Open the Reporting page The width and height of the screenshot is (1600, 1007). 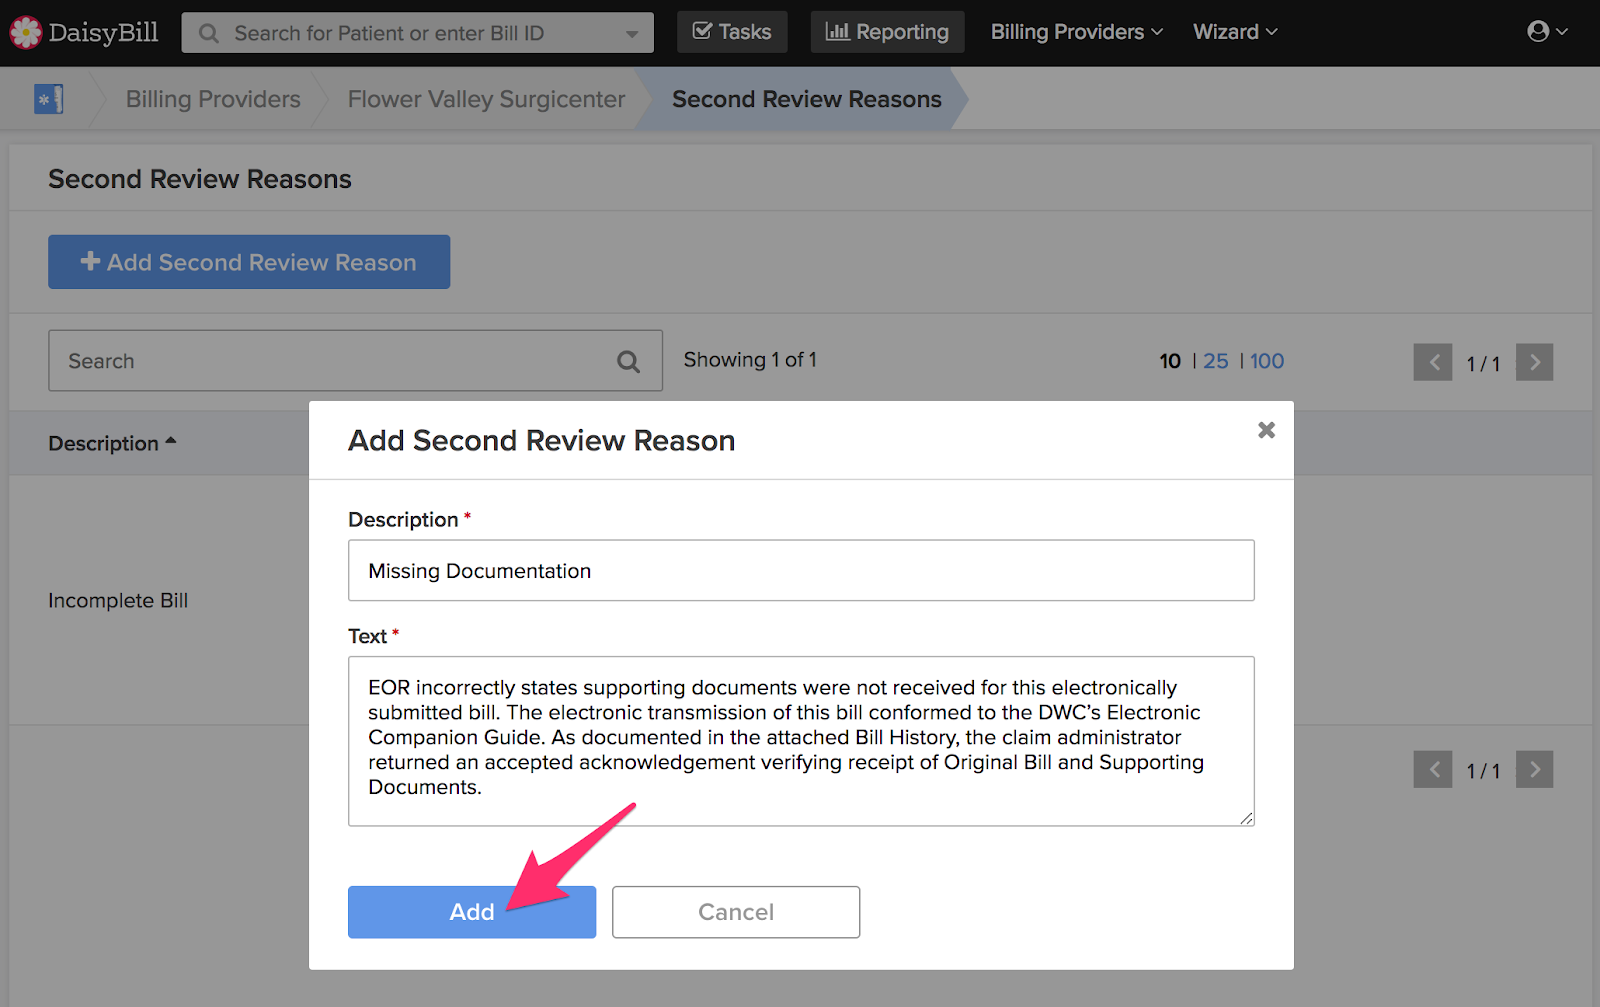pyautogui.click(x=887, y=32)
